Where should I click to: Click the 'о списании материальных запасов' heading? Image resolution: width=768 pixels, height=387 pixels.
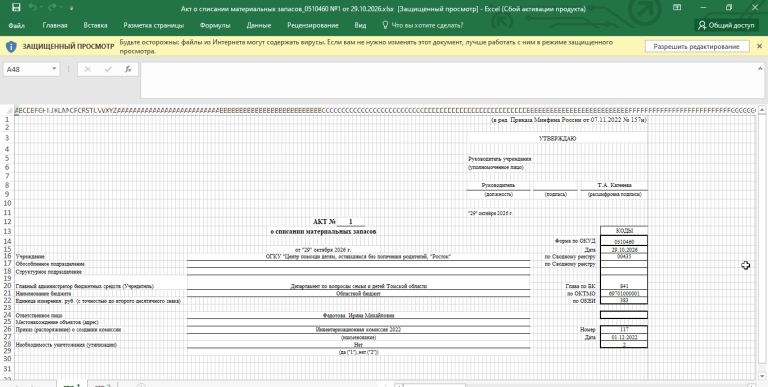click(323, 231)
